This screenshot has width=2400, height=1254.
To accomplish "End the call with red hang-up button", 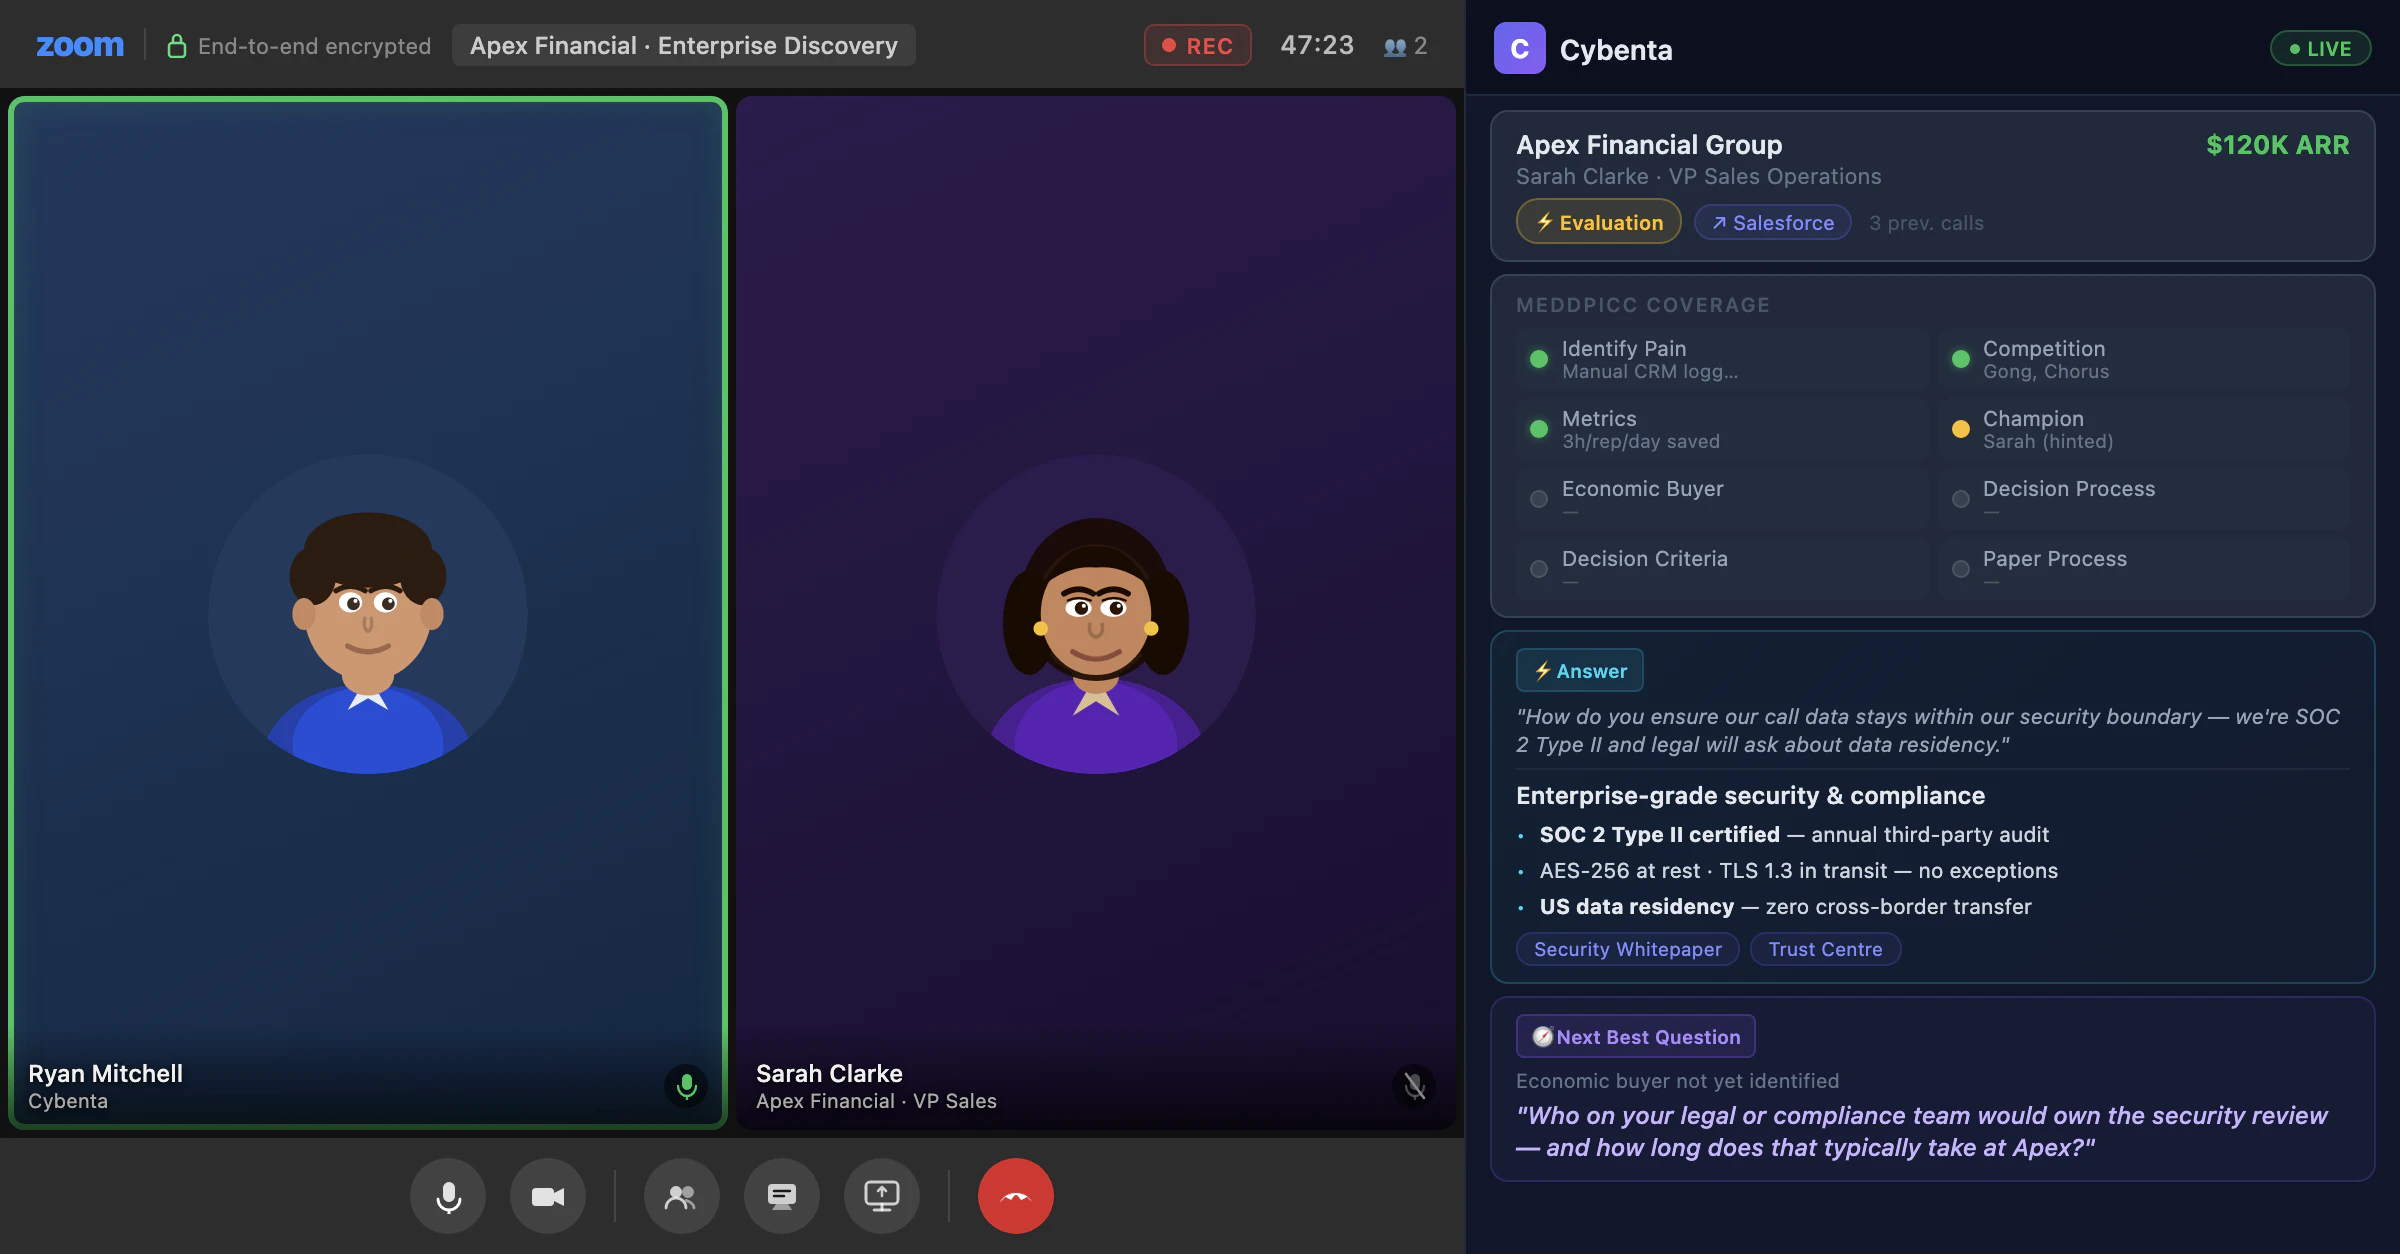I will pyautogui.click(x=1015, y=1196).
